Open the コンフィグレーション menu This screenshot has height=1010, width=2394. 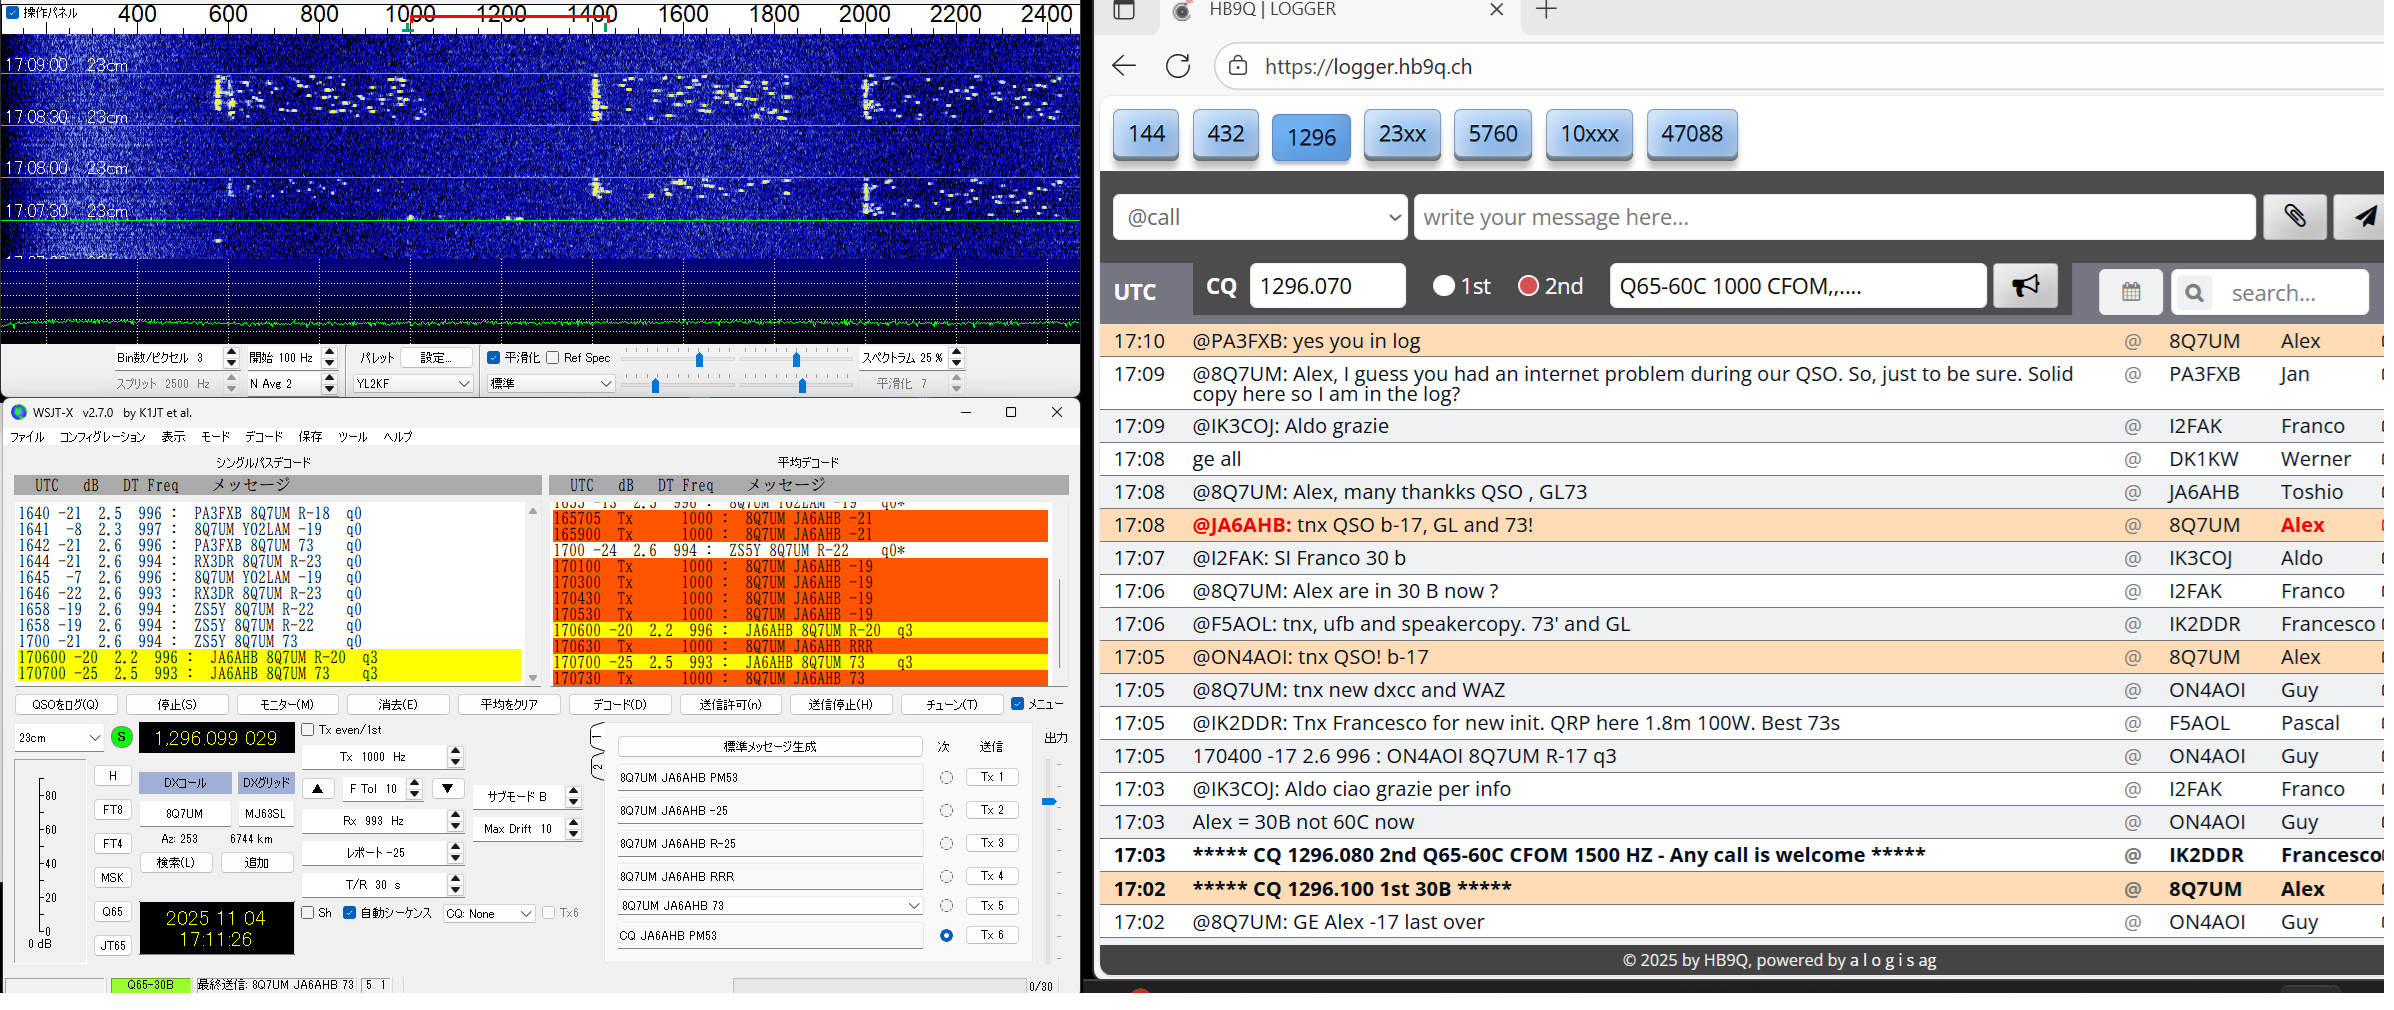coord(102,437)
